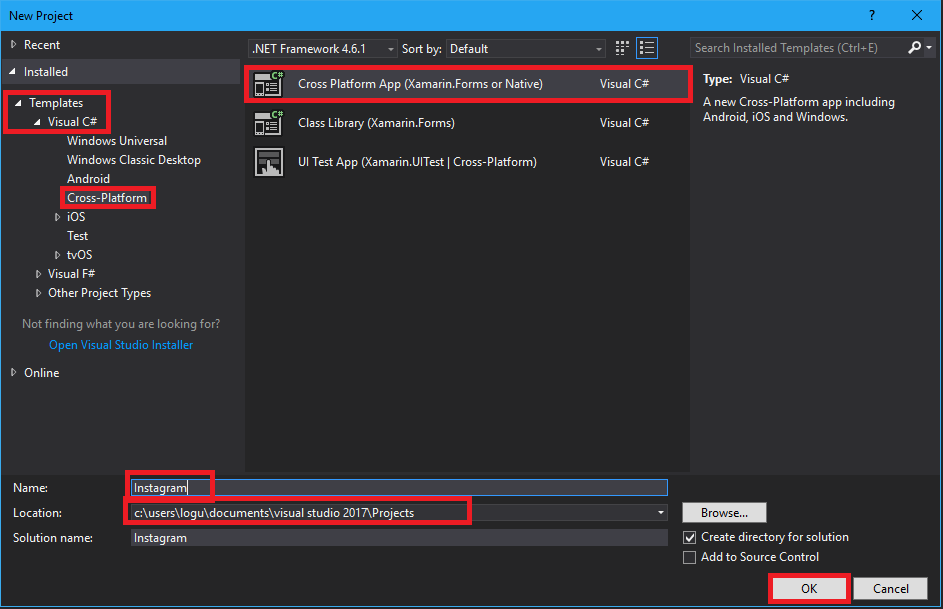Open Location path dropdown arrow
Image resolution: width=943 pixels, height=609 pixels.
click(x=660, y=513)
